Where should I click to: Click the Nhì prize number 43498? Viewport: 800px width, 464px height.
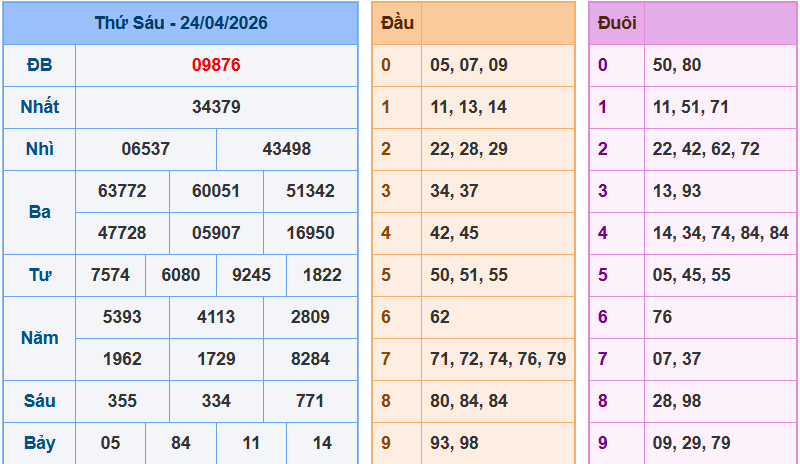coord(287,149)
